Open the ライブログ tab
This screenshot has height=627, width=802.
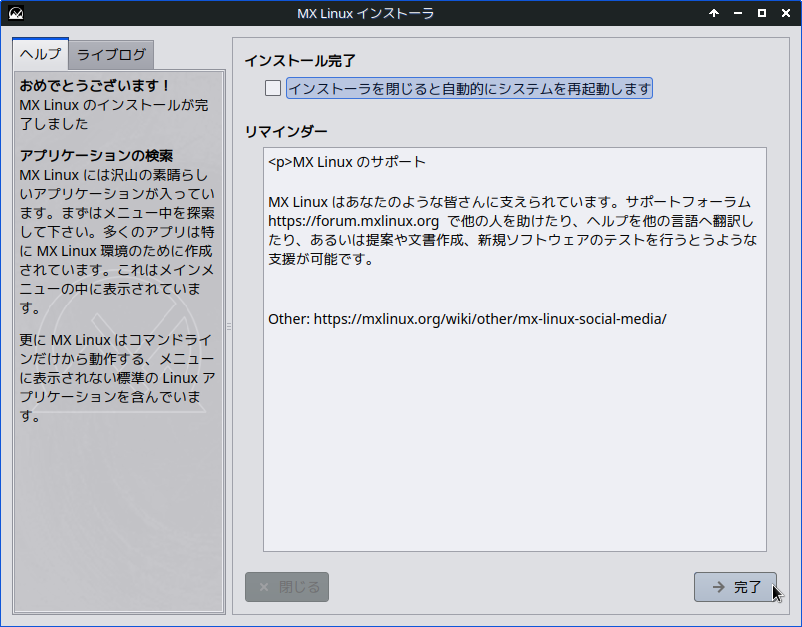pyautogui.click(x=111, y=55)
